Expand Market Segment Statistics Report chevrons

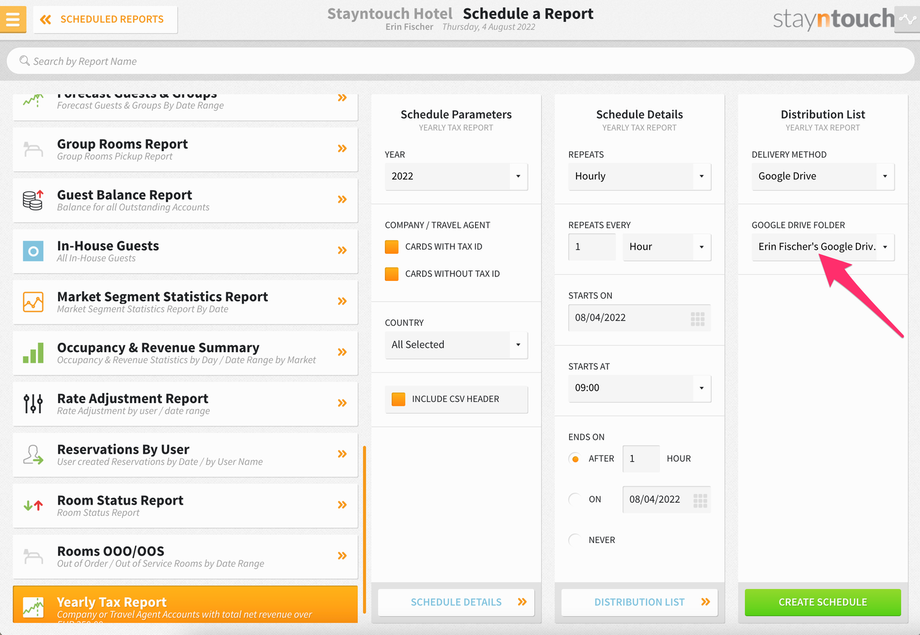(x=342, y=301)
